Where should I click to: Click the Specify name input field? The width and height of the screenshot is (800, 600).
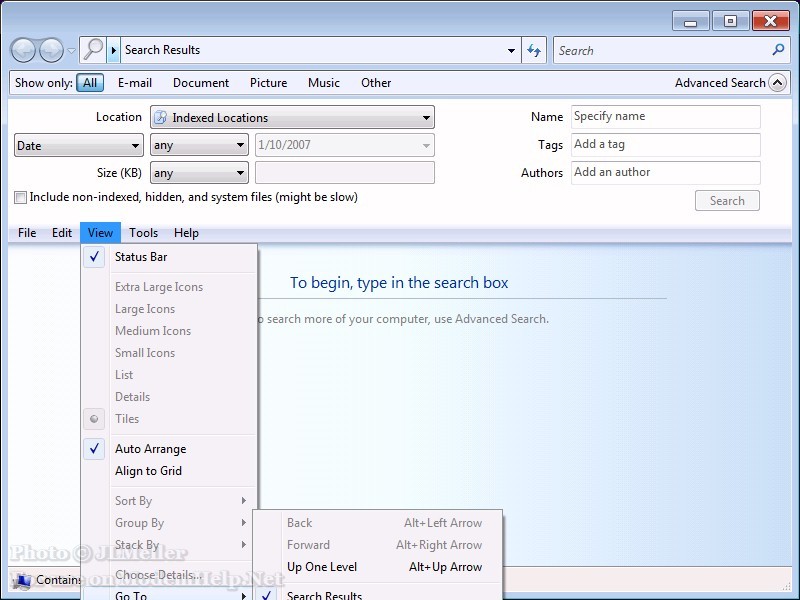[665, 117]
